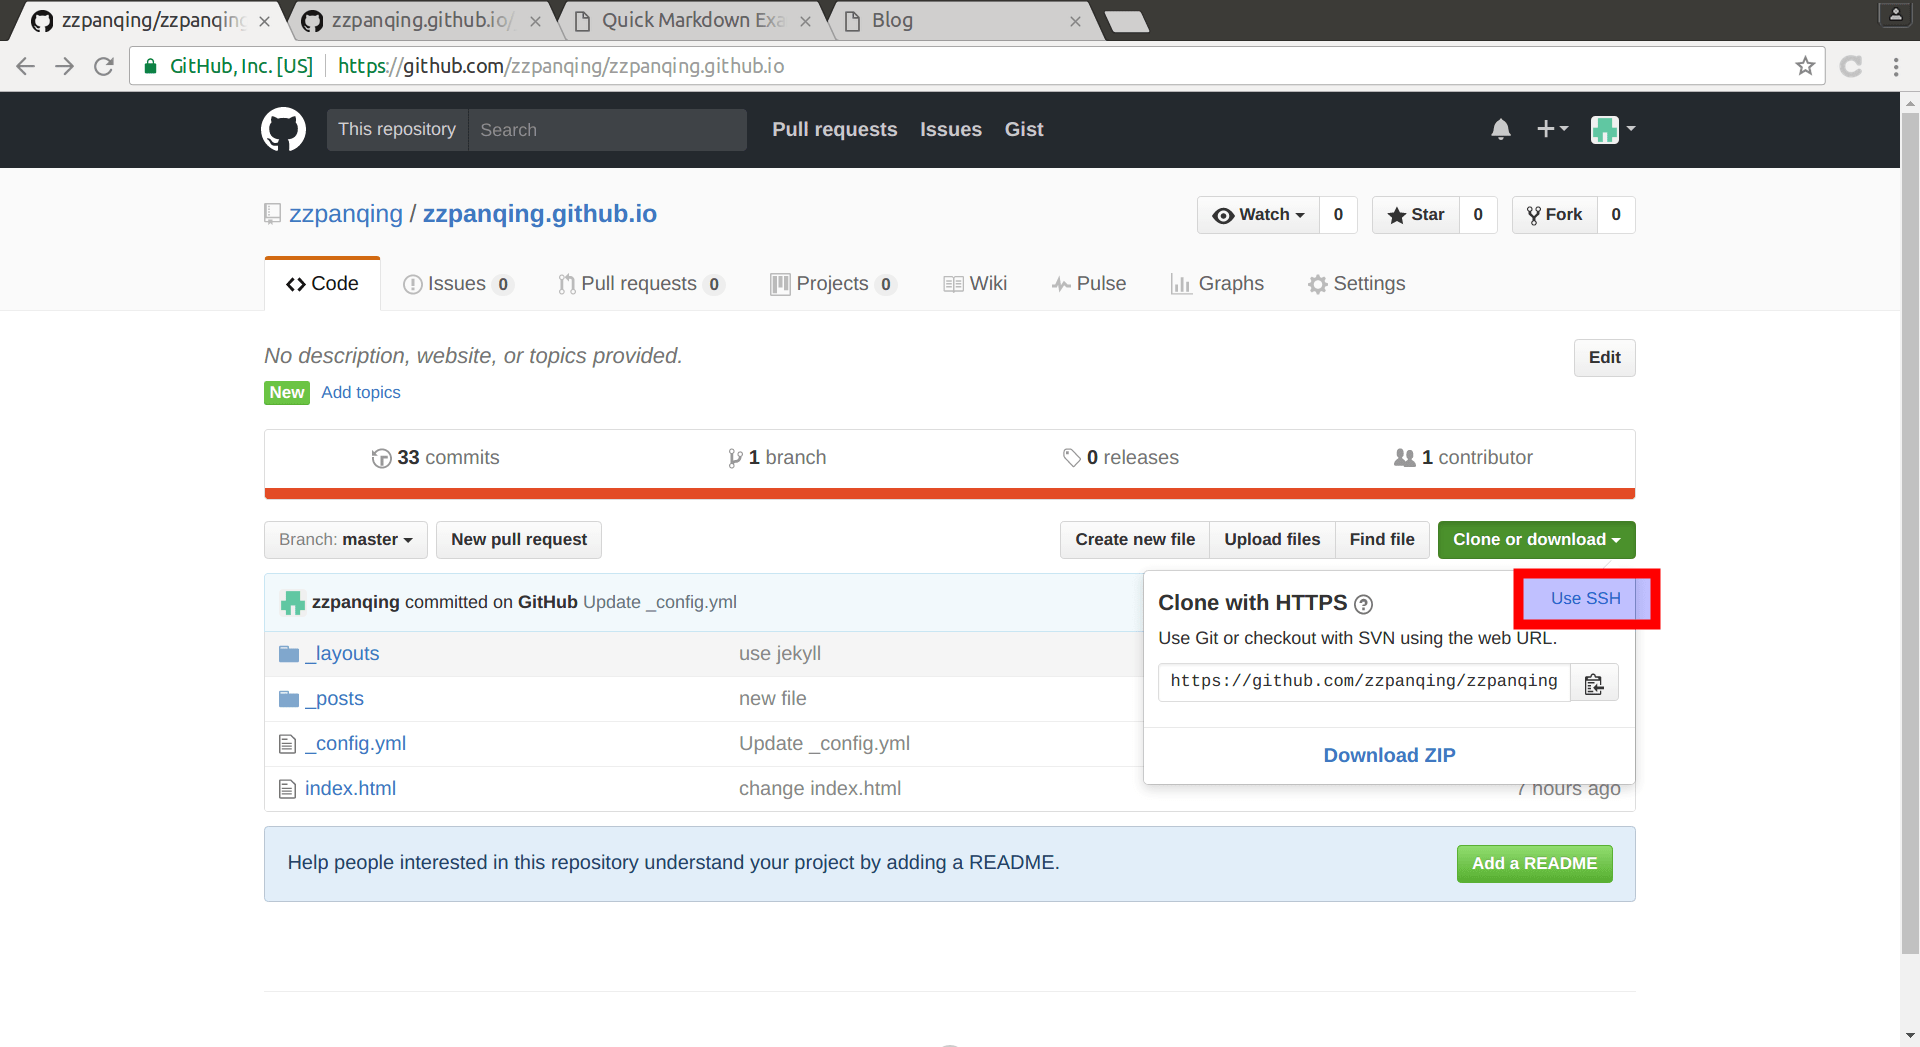Click the forks count next to Fork
This screenshot has width=1920, height=1047.
(x=1616, y=215)
